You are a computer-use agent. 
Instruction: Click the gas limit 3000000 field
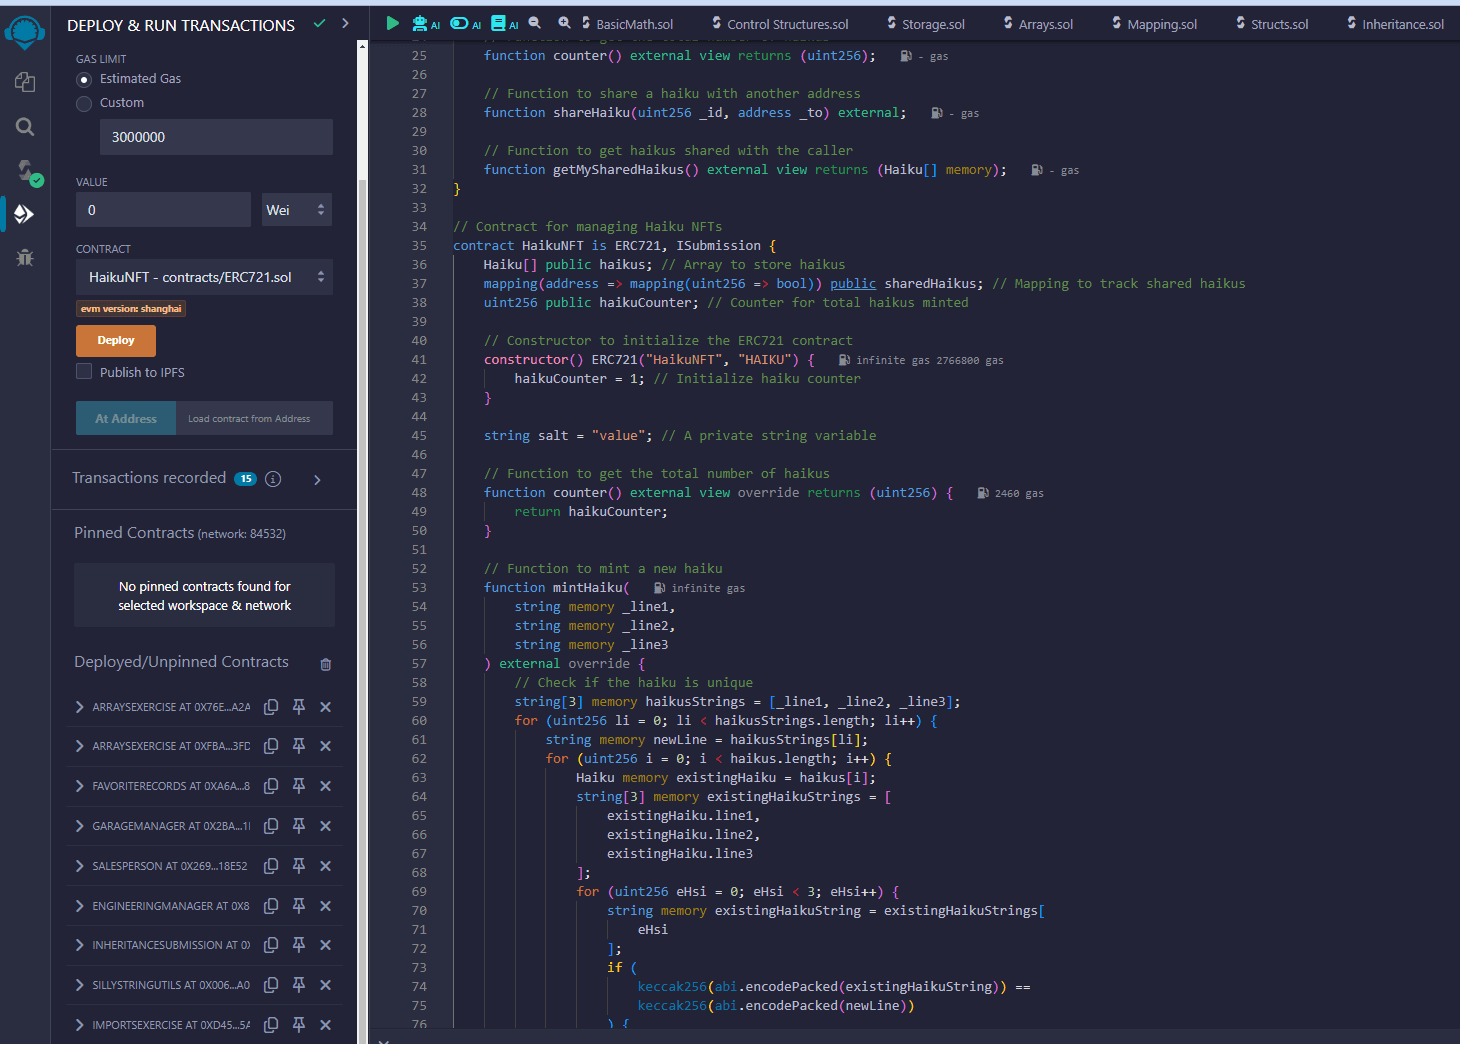tap(216, 137)
